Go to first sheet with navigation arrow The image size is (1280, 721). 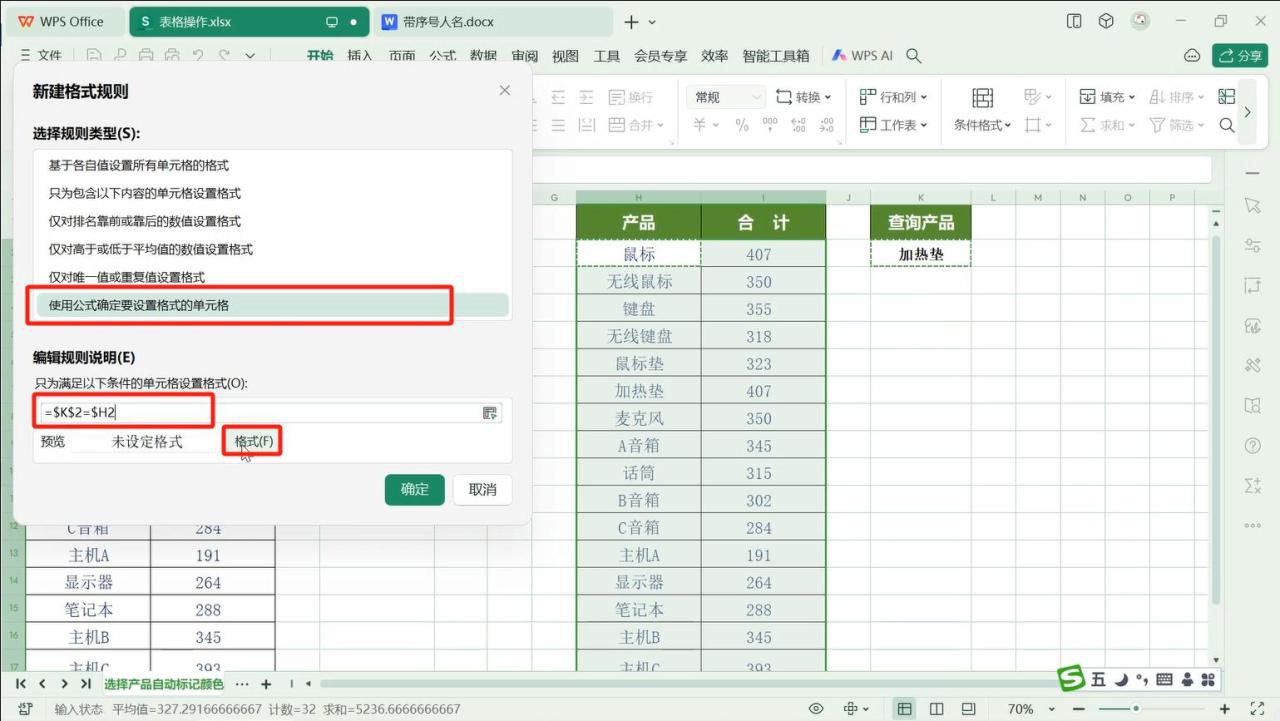pyautogui.click(x=20, y=684)
